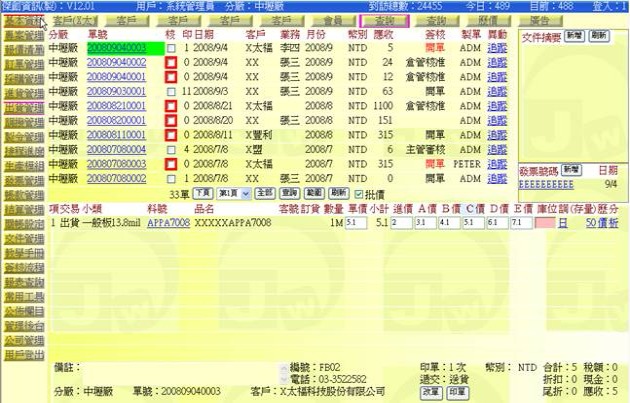Switch to the 客戶(X太) tab
Screen dimensions: 630x403
(74, 20)
